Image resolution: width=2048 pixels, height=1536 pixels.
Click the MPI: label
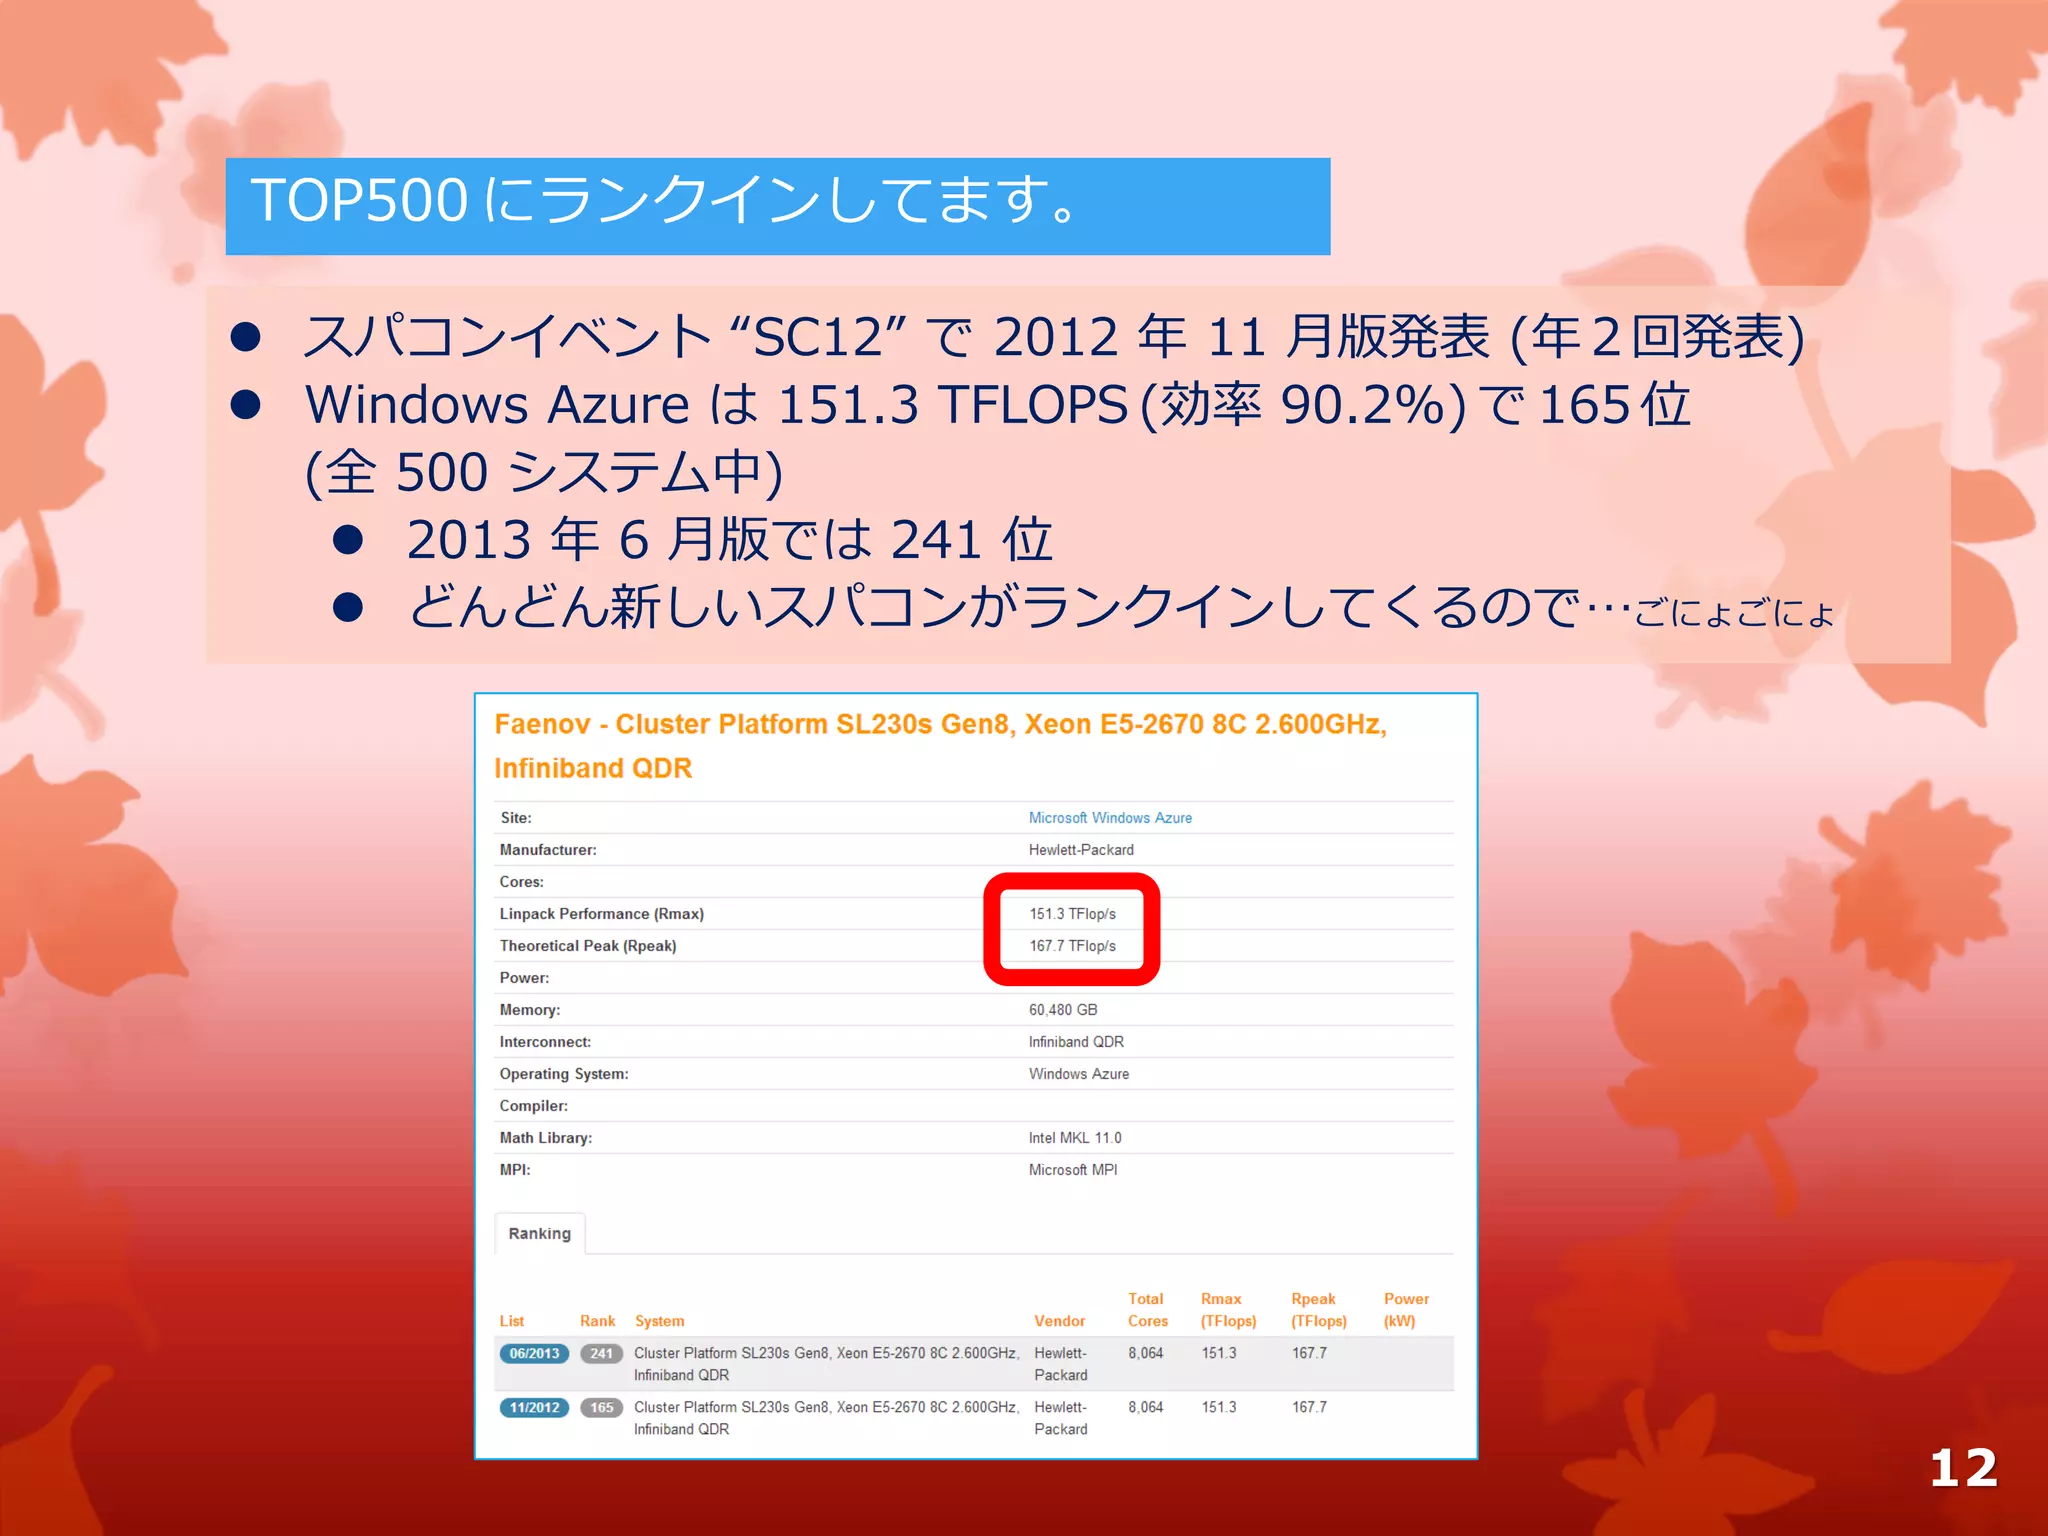click(515, 1170)
